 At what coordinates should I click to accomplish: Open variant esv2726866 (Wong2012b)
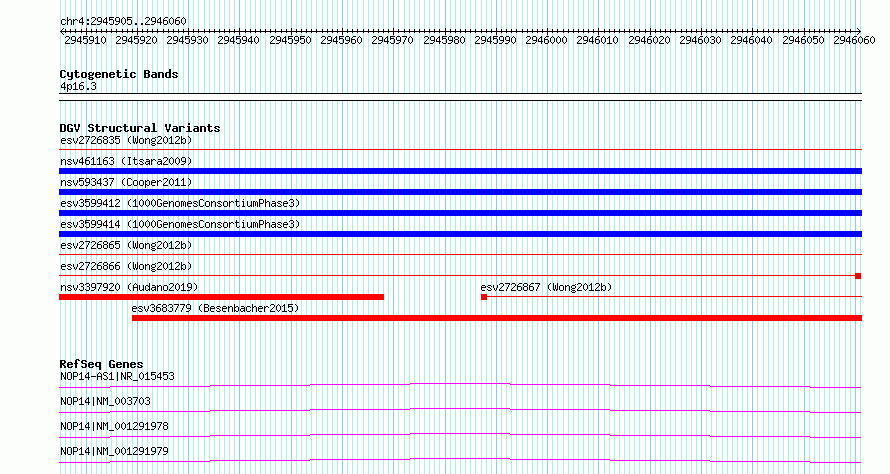pos(126,266)
